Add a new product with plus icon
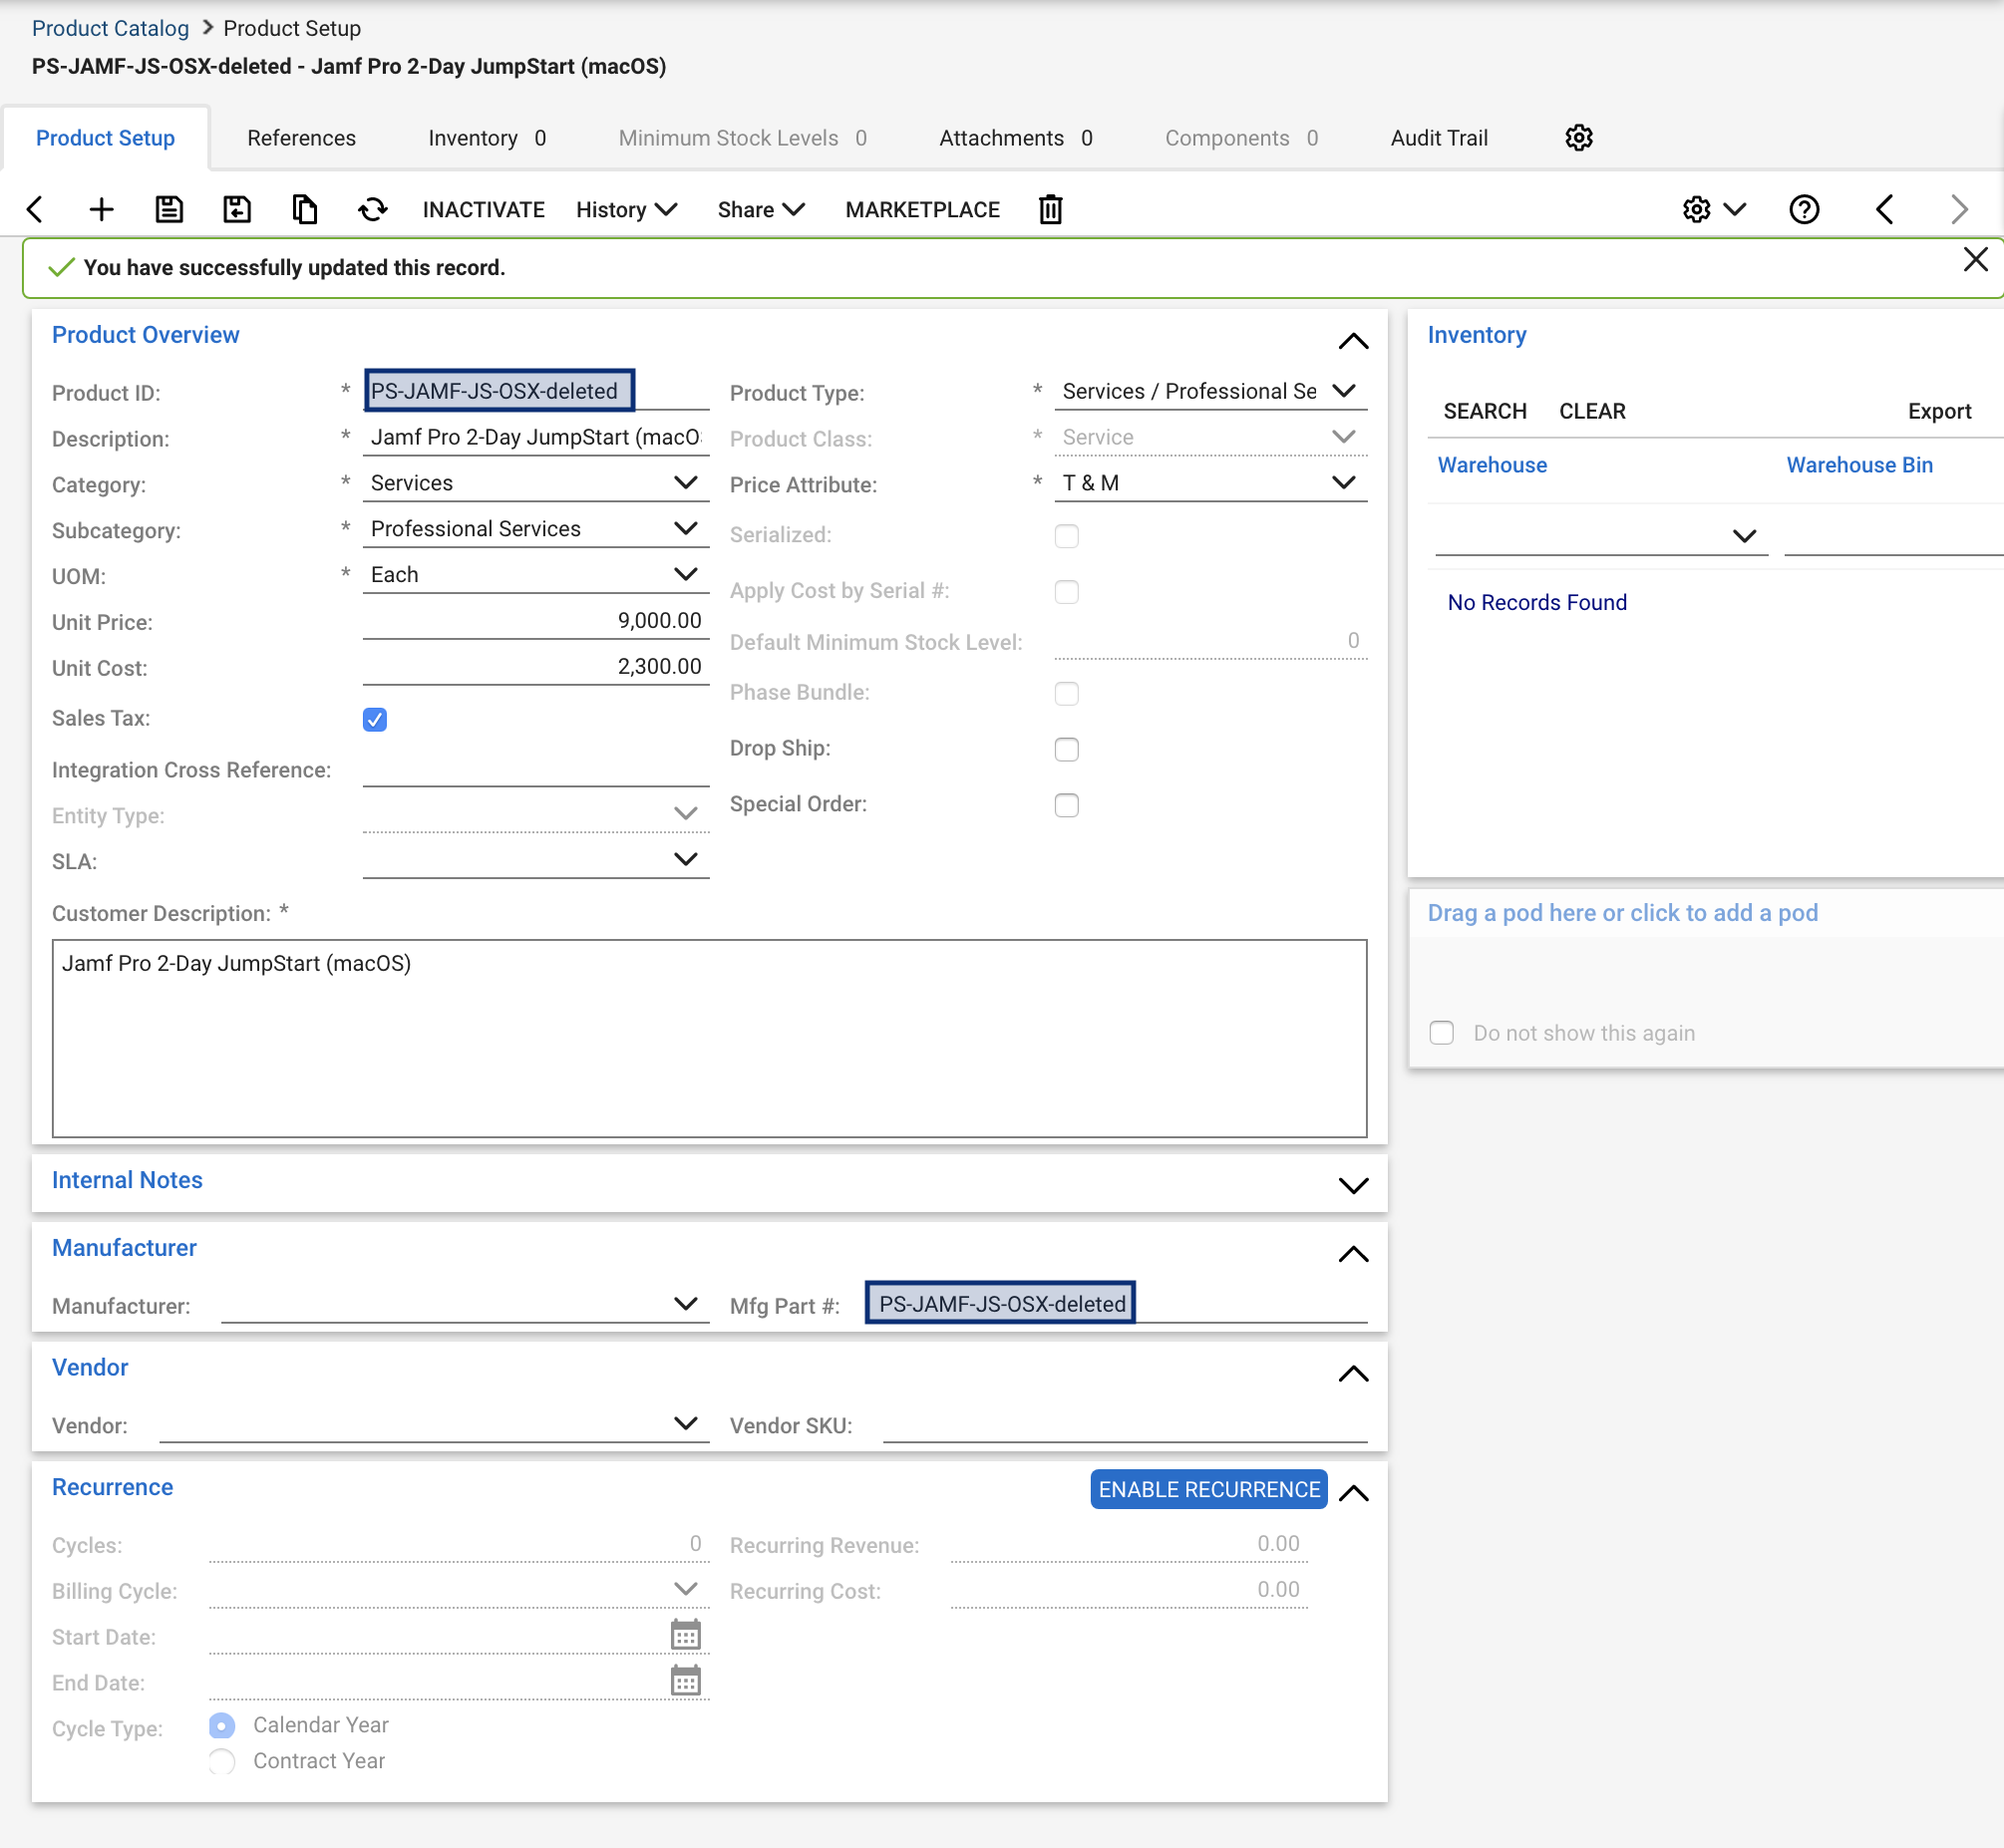 click(101, 209)
